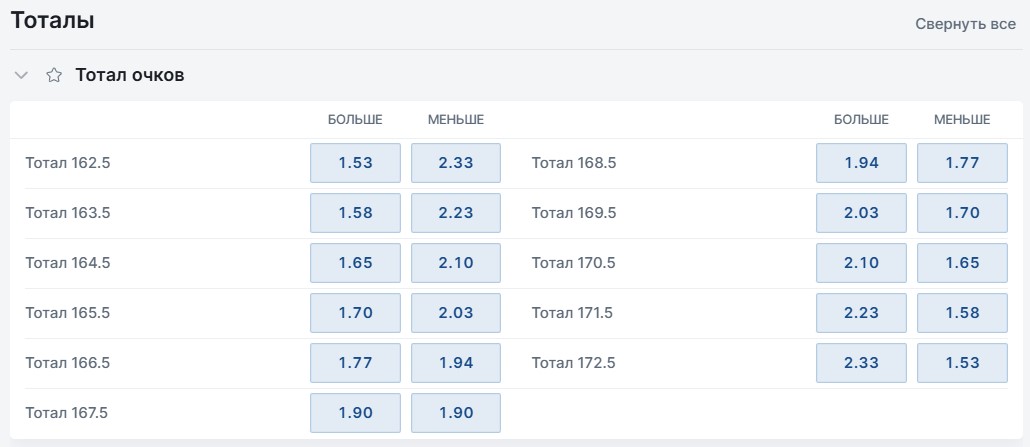Select Больше 1.77 for Тотал 166.5
The image size is (1030, 447).
[x=355, y=363]
